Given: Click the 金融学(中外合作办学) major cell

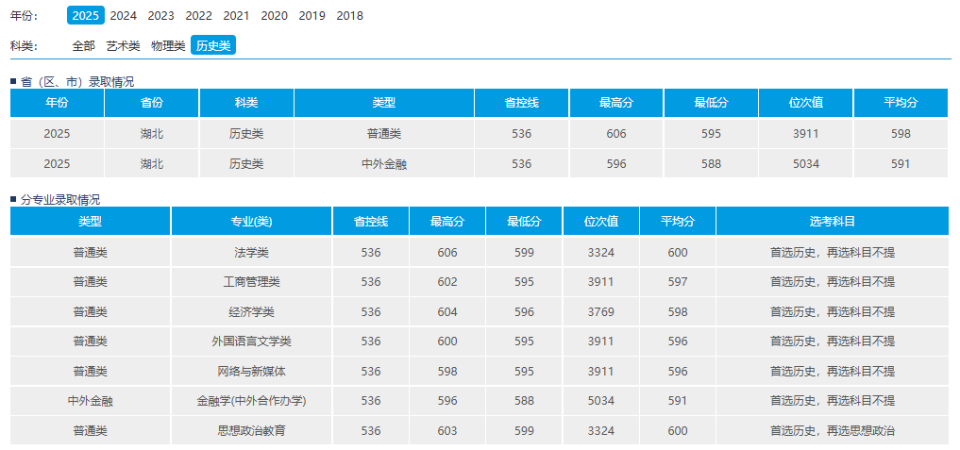Looking at the screenshot, I should click(x=252, y=402).
